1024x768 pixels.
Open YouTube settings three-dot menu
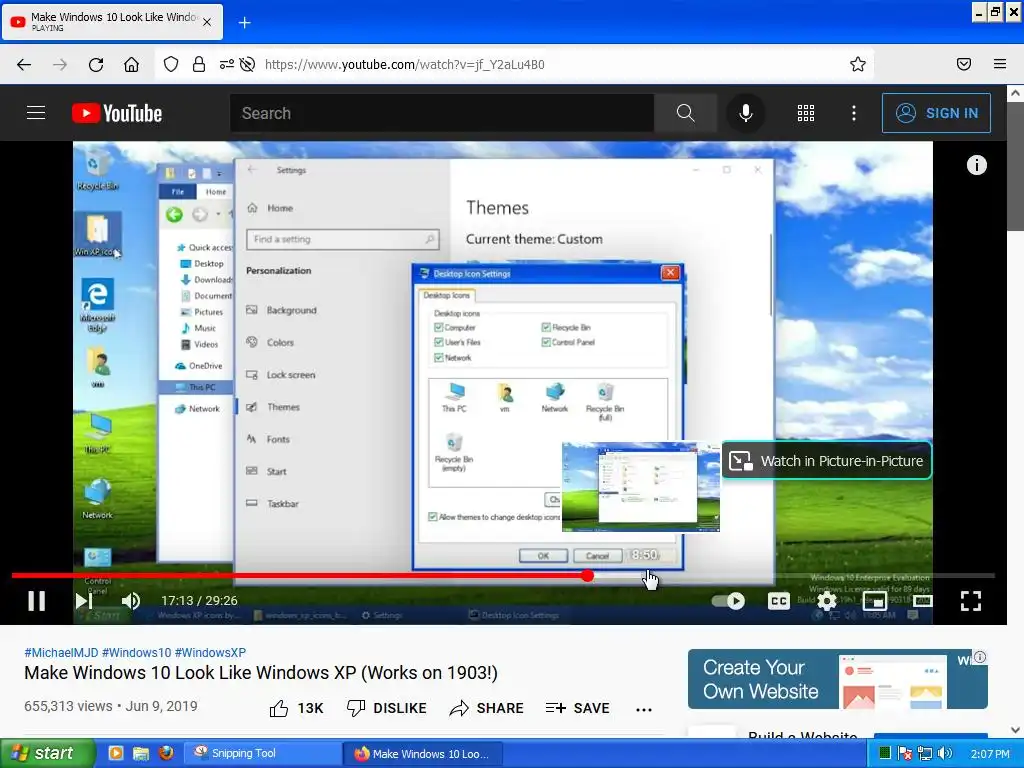click(x=854, y=113)
